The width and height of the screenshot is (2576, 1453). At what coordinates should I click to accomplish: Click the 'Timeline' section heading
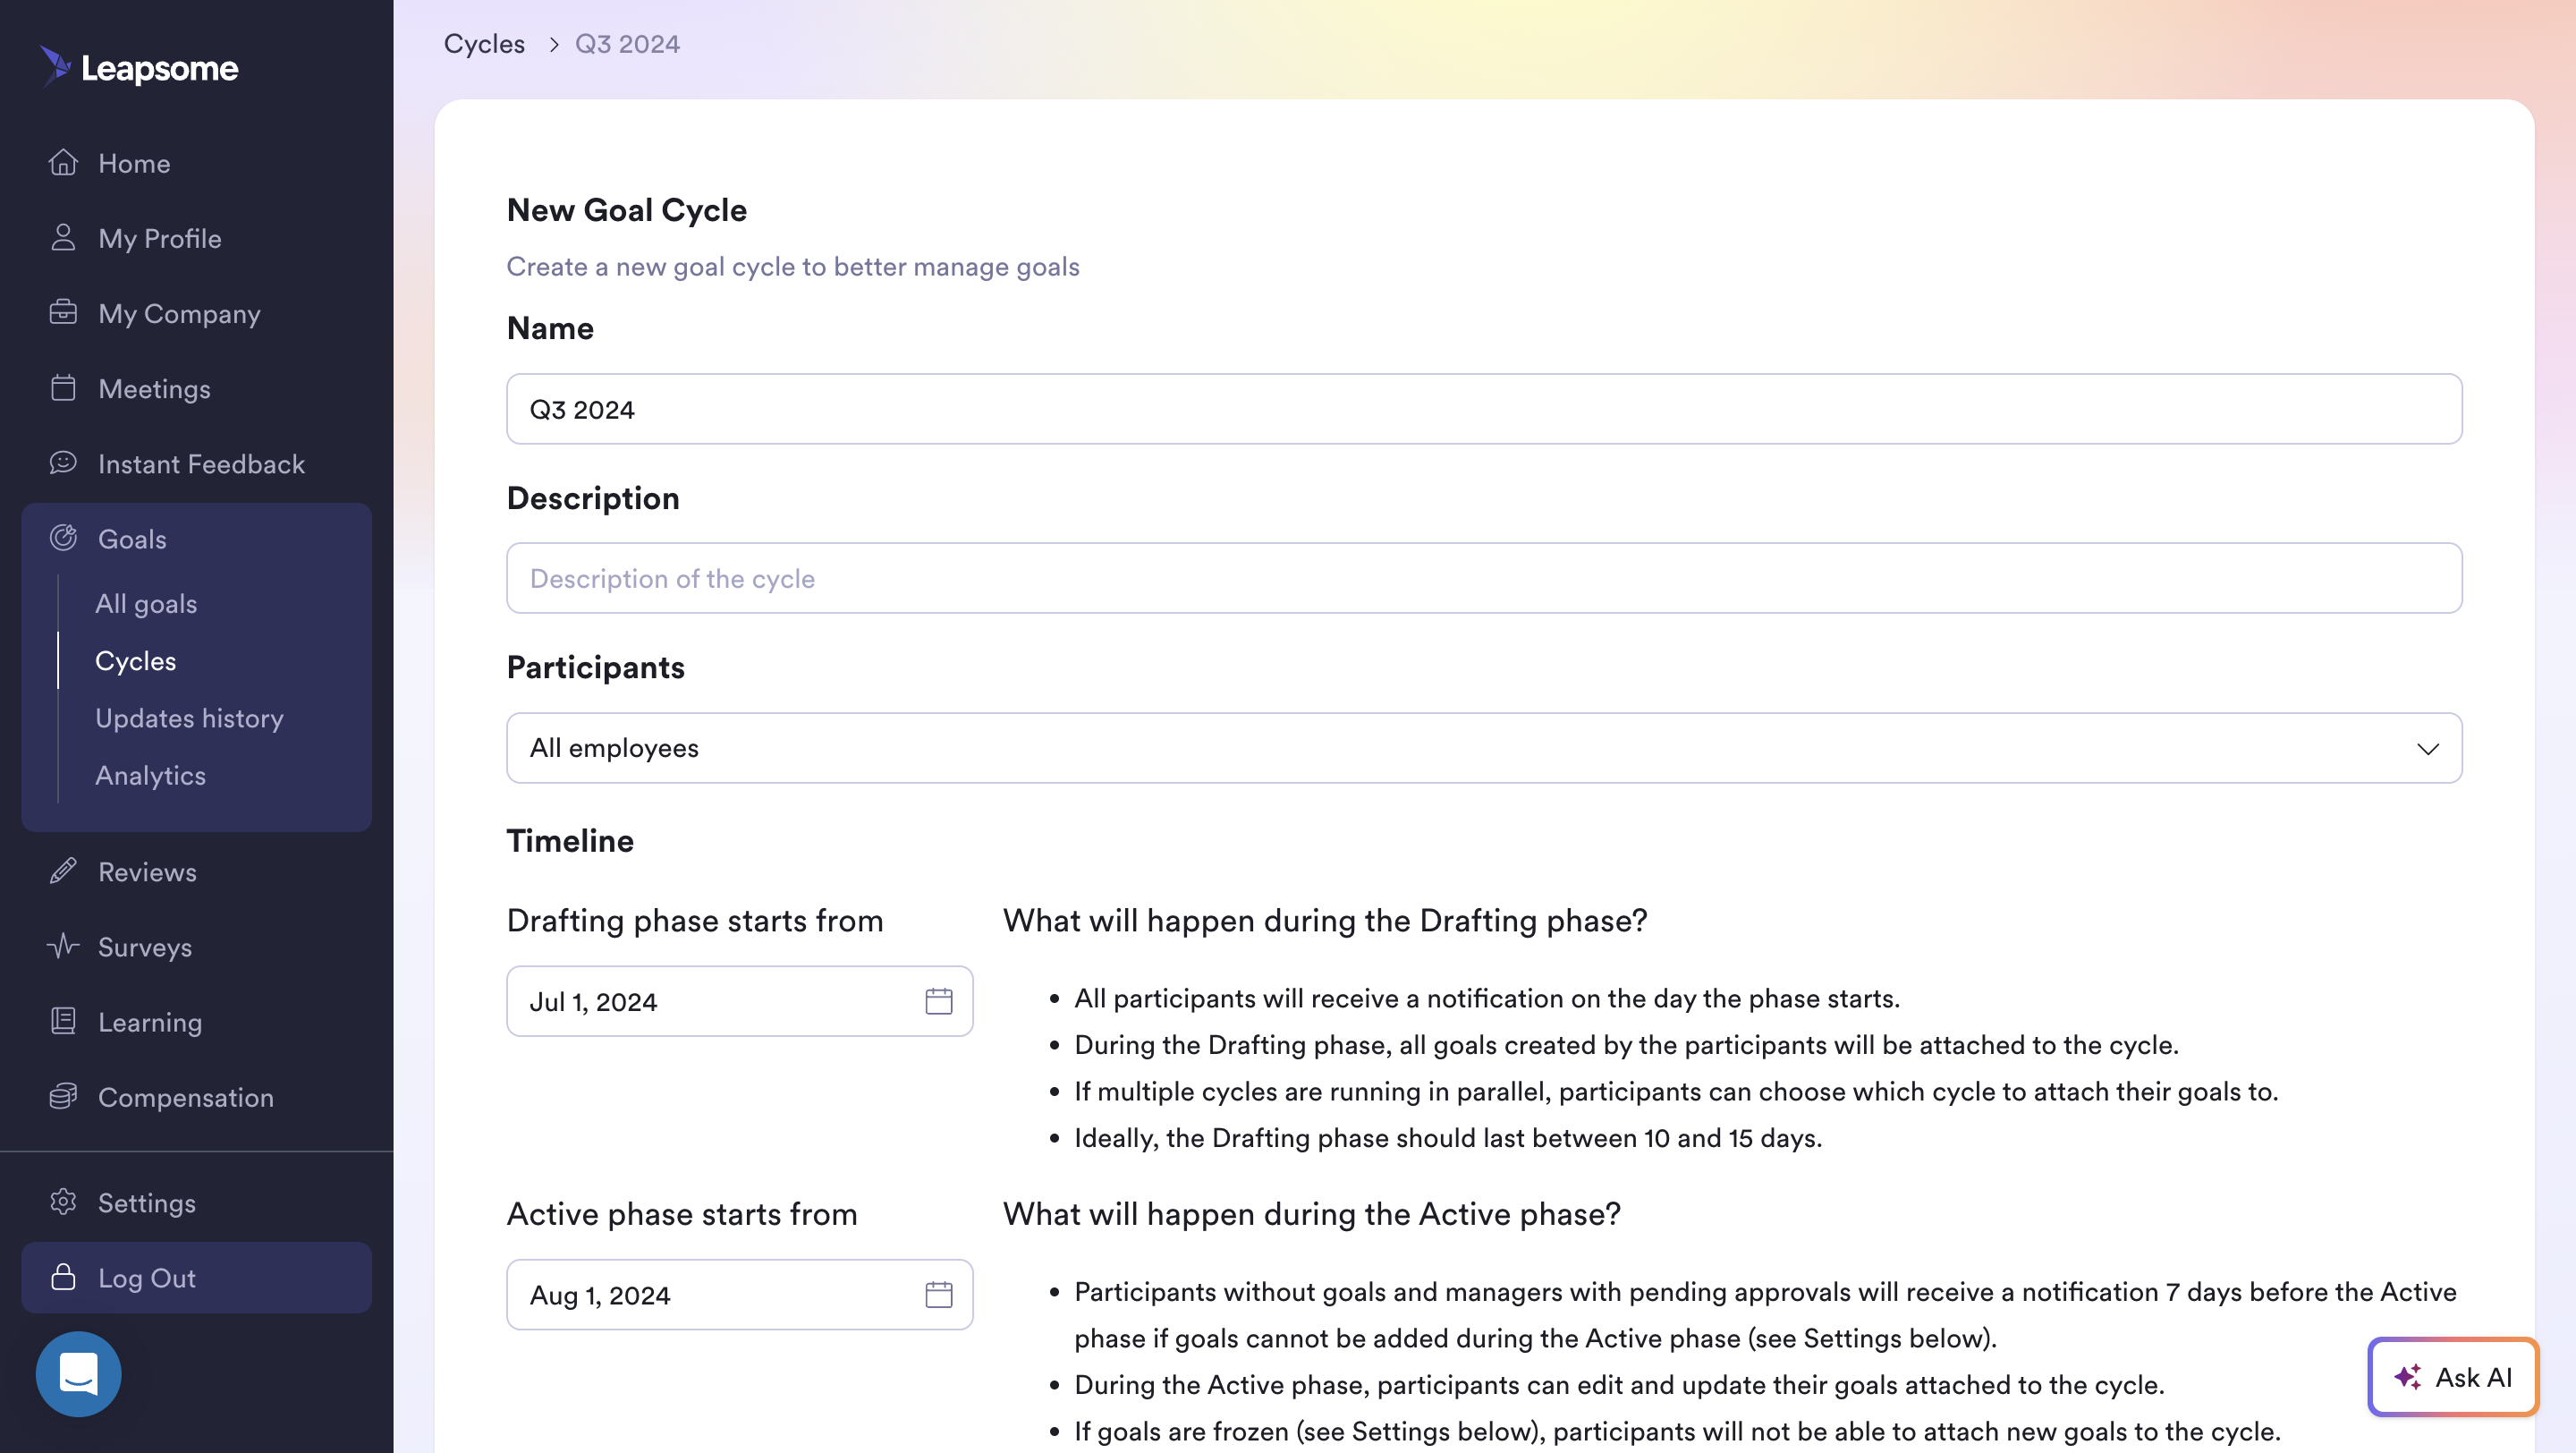click(x=570, y=840)
